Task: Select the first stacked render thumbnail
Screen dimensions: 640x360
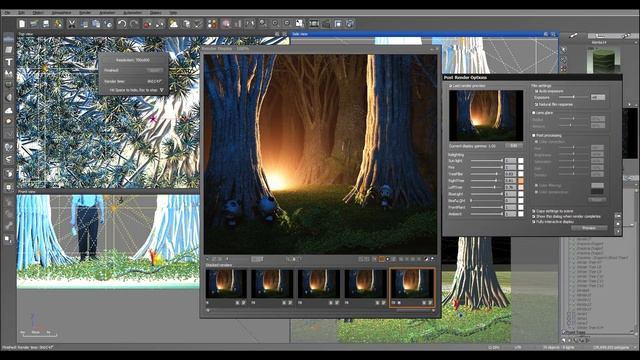Action: coord(226,284)
